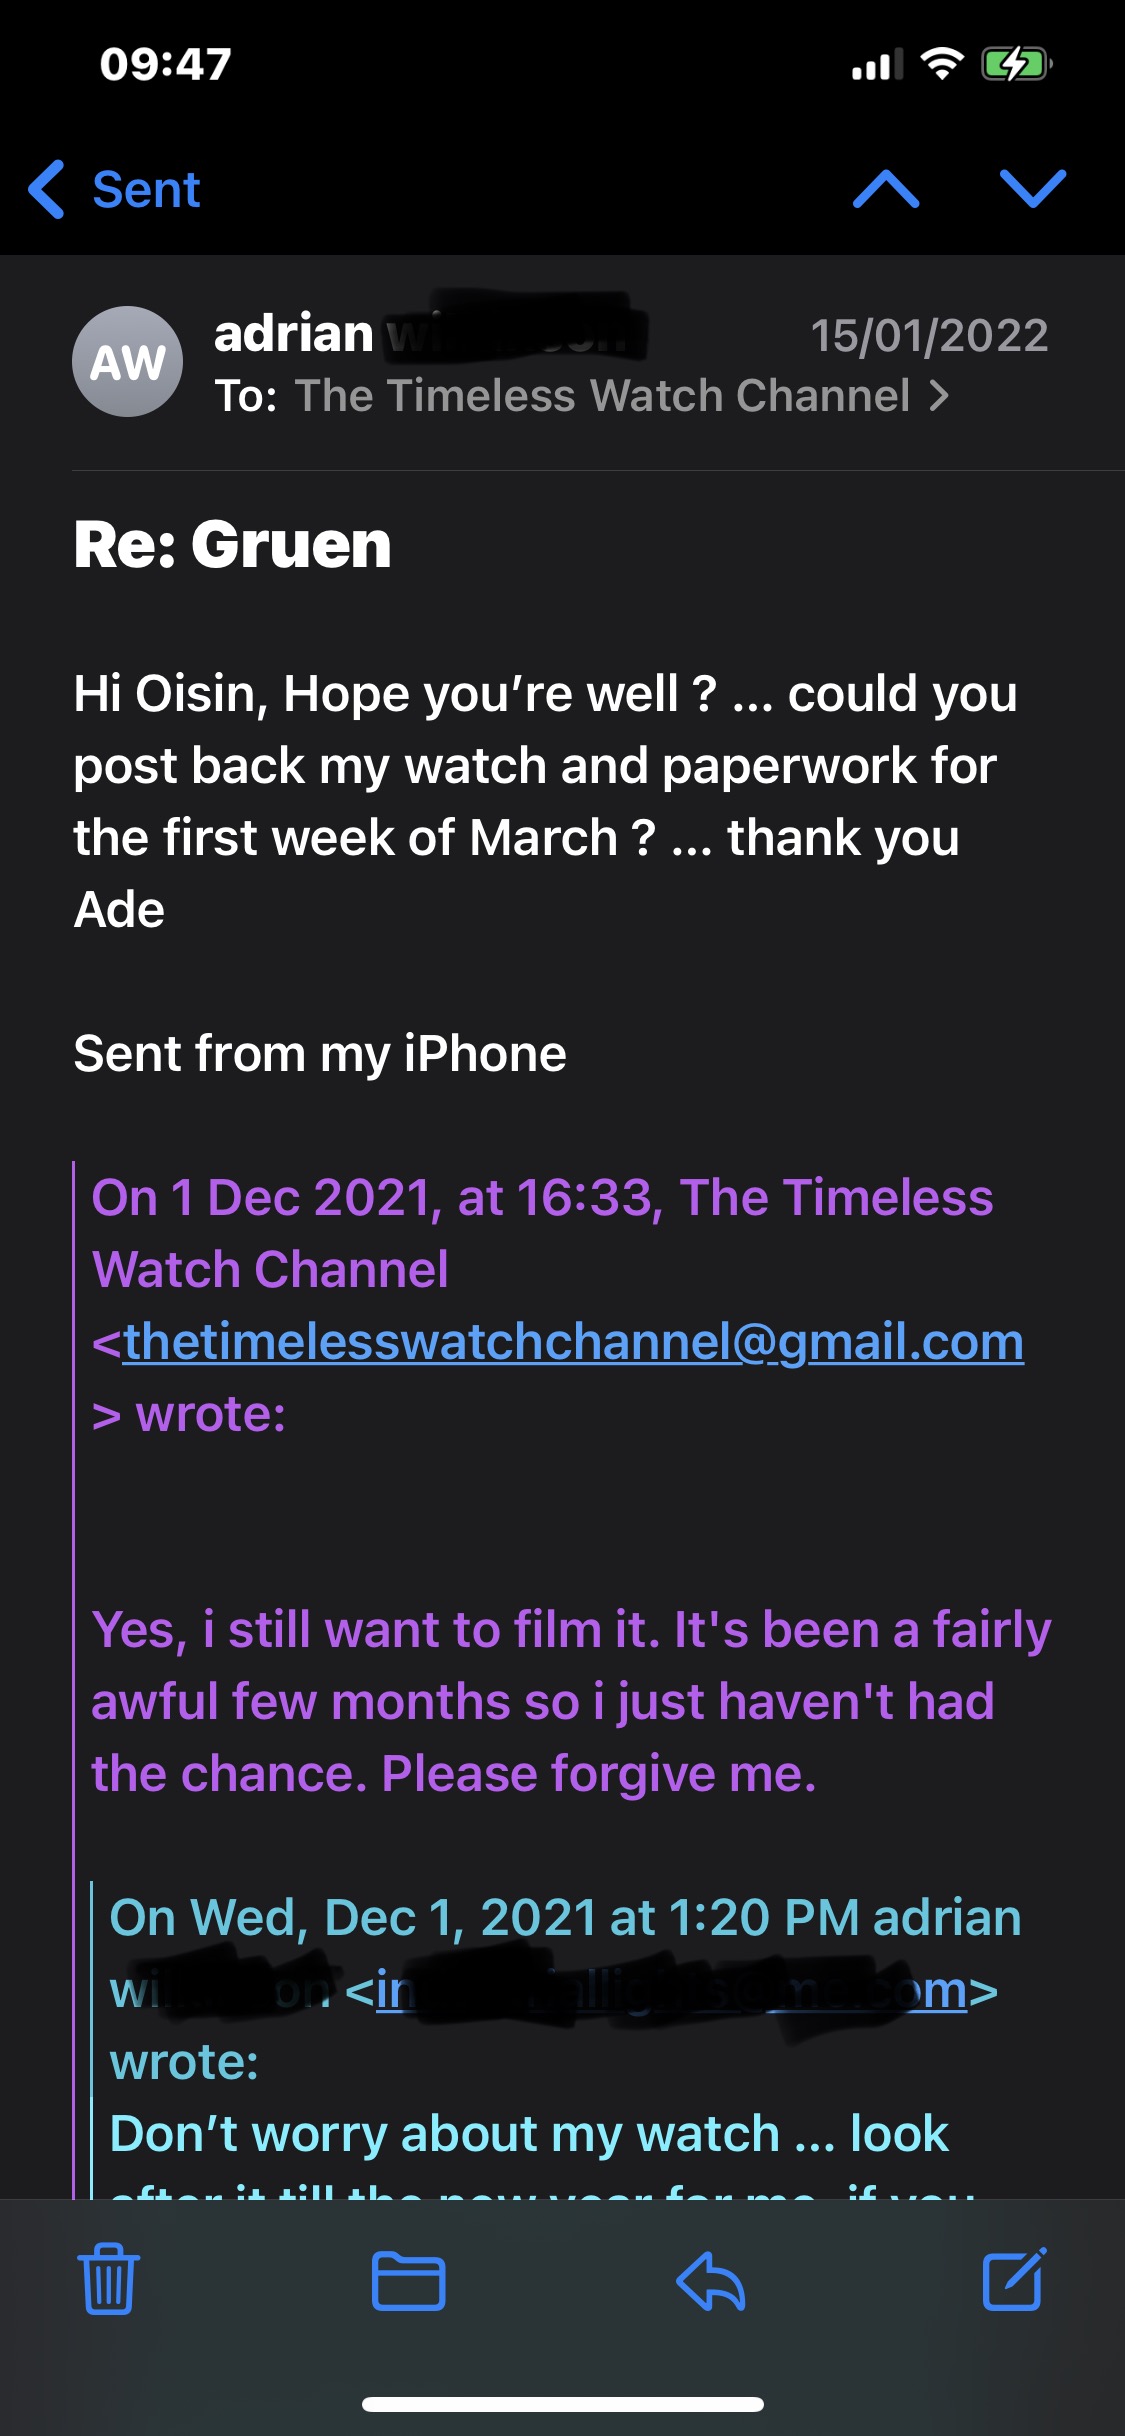
Task: Tap the battery charging status icon
Action: (x=1016, y=65)
